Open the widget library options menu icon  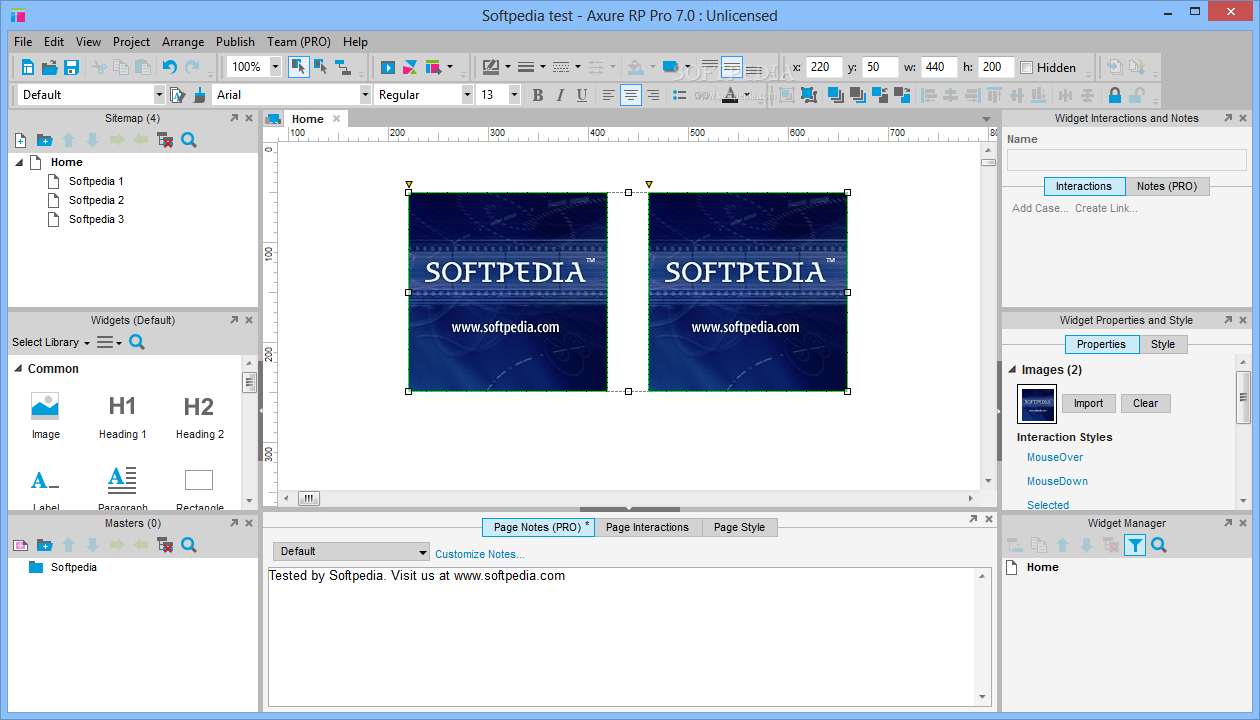pos(108,342)
